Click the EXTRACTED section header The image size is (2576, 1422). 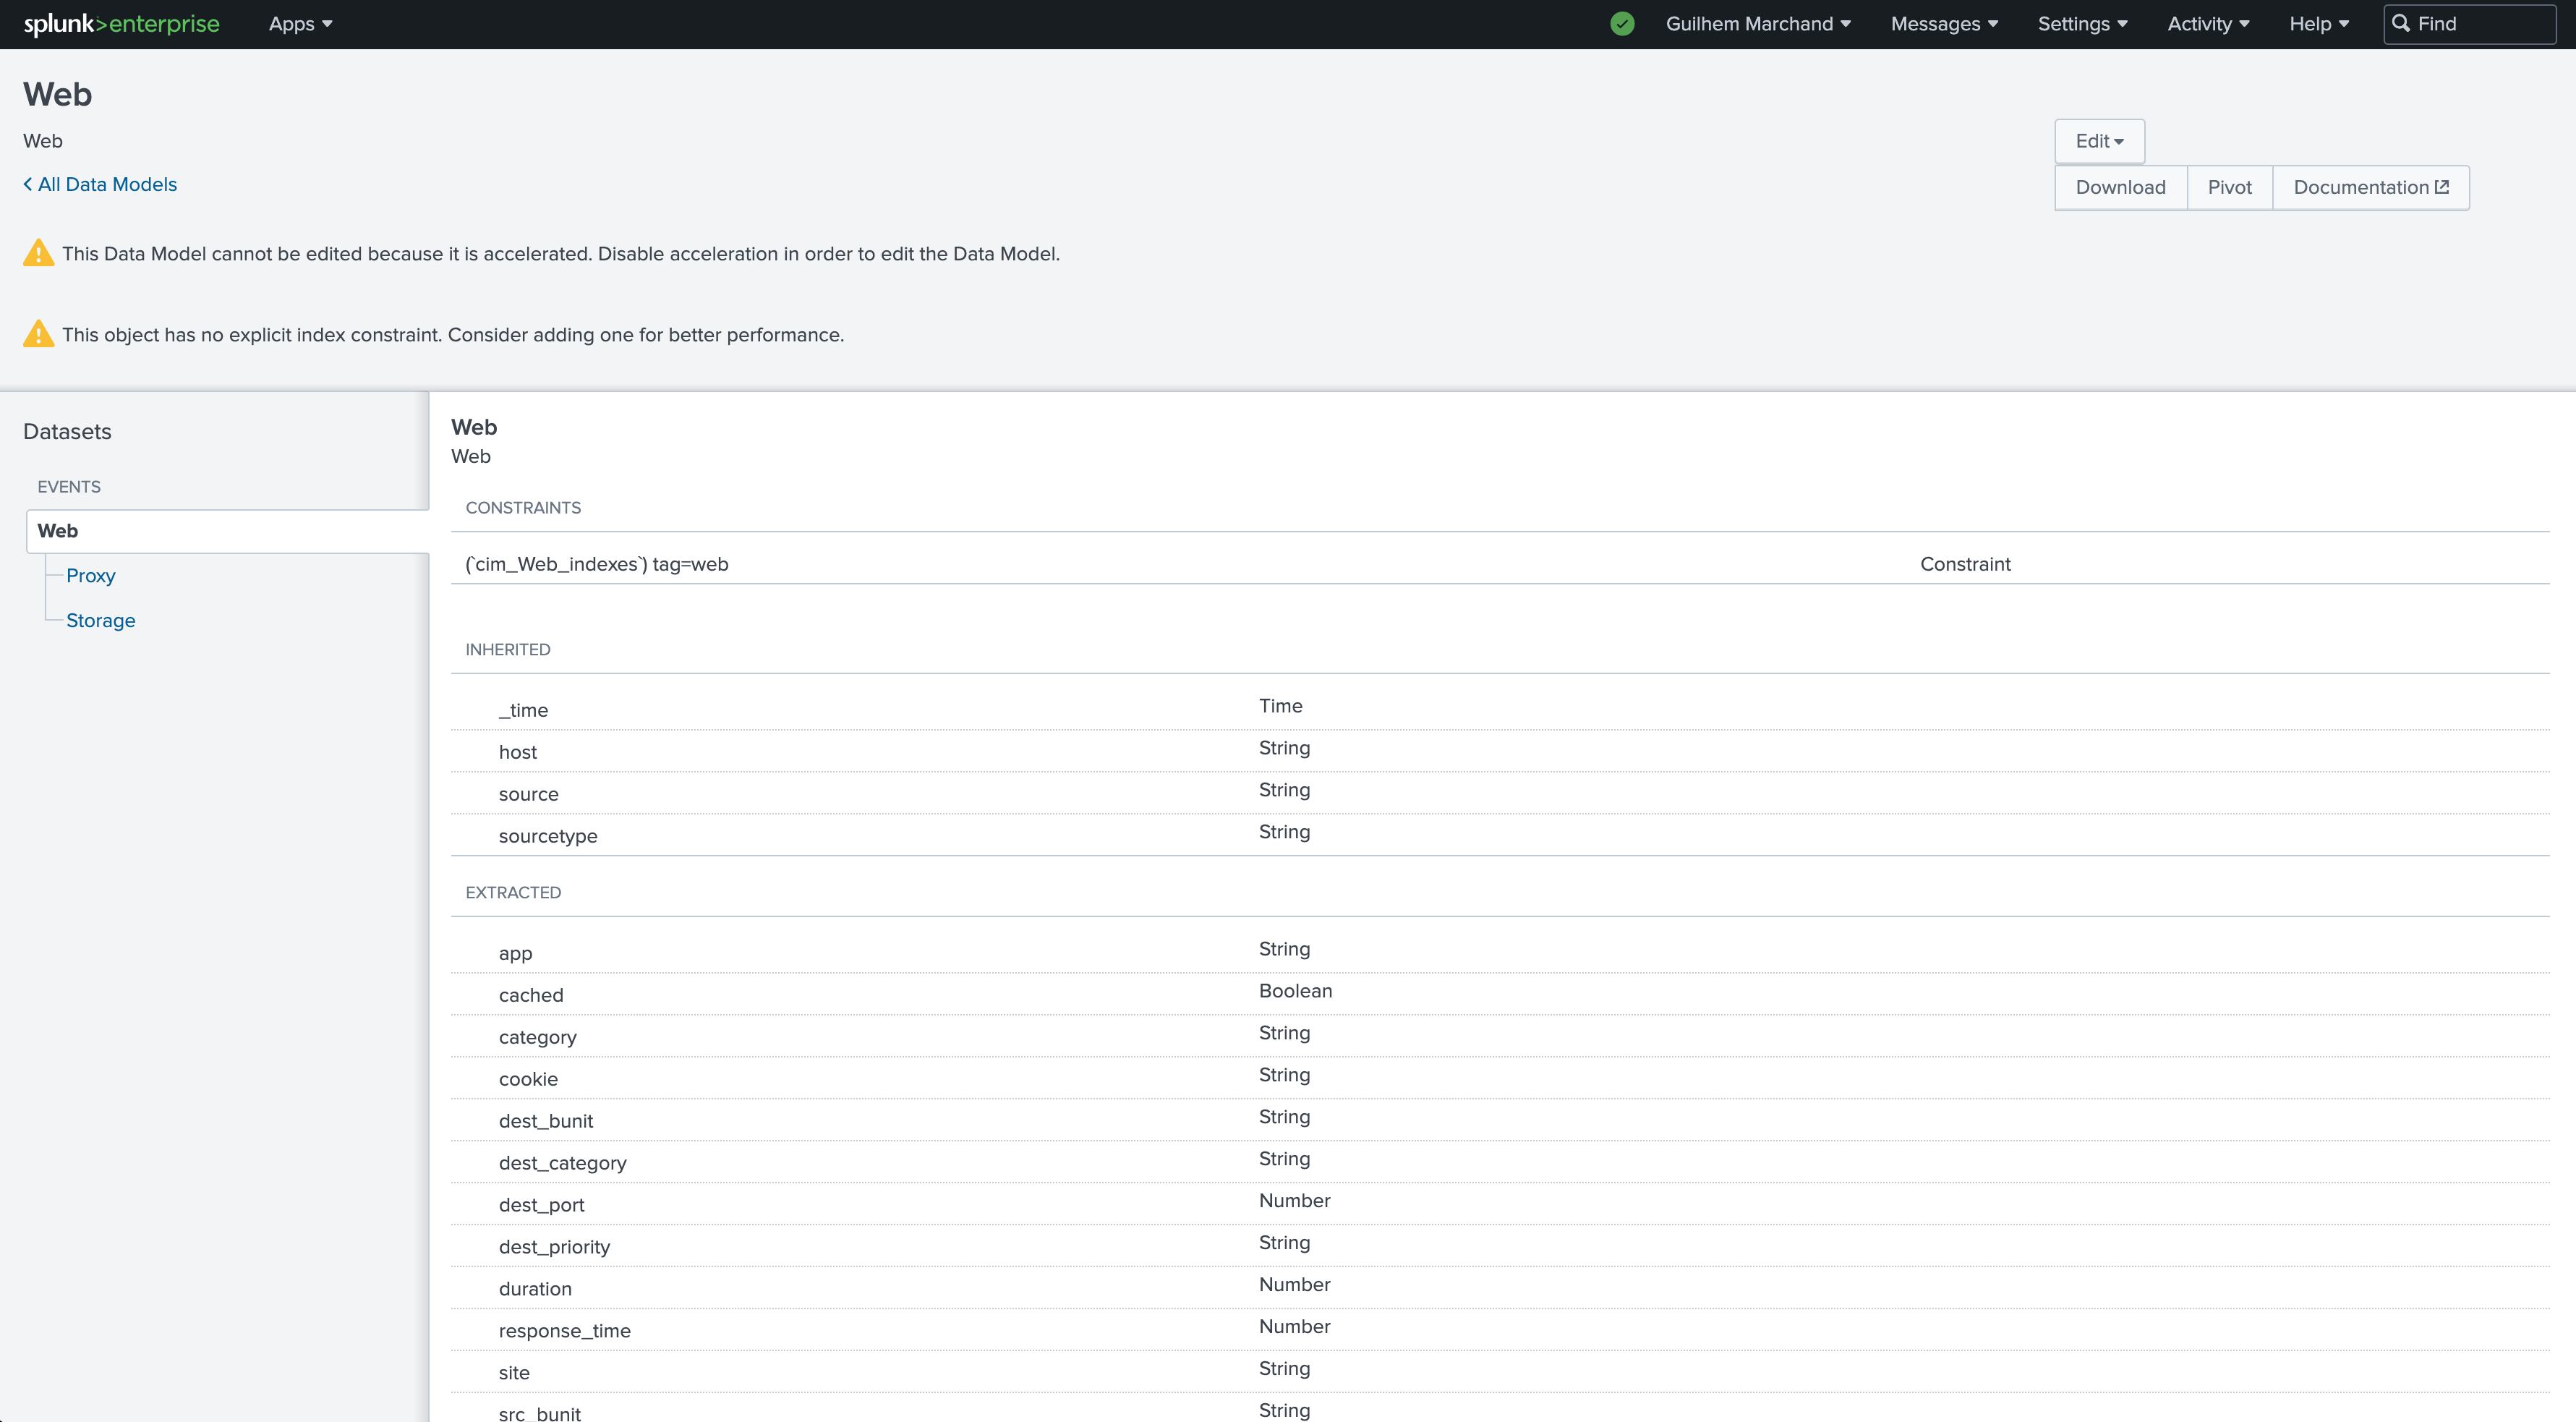513,893
